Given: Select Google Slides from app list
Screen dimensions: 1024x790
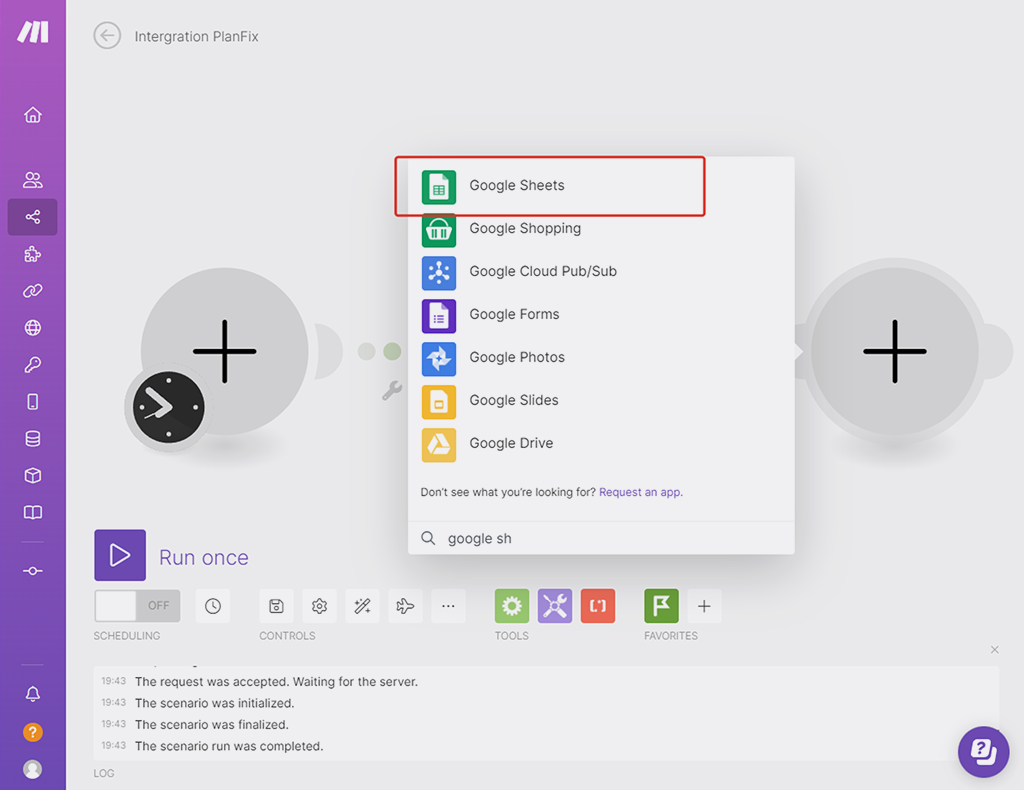Looking at the screenshot, I should (601, 401).
